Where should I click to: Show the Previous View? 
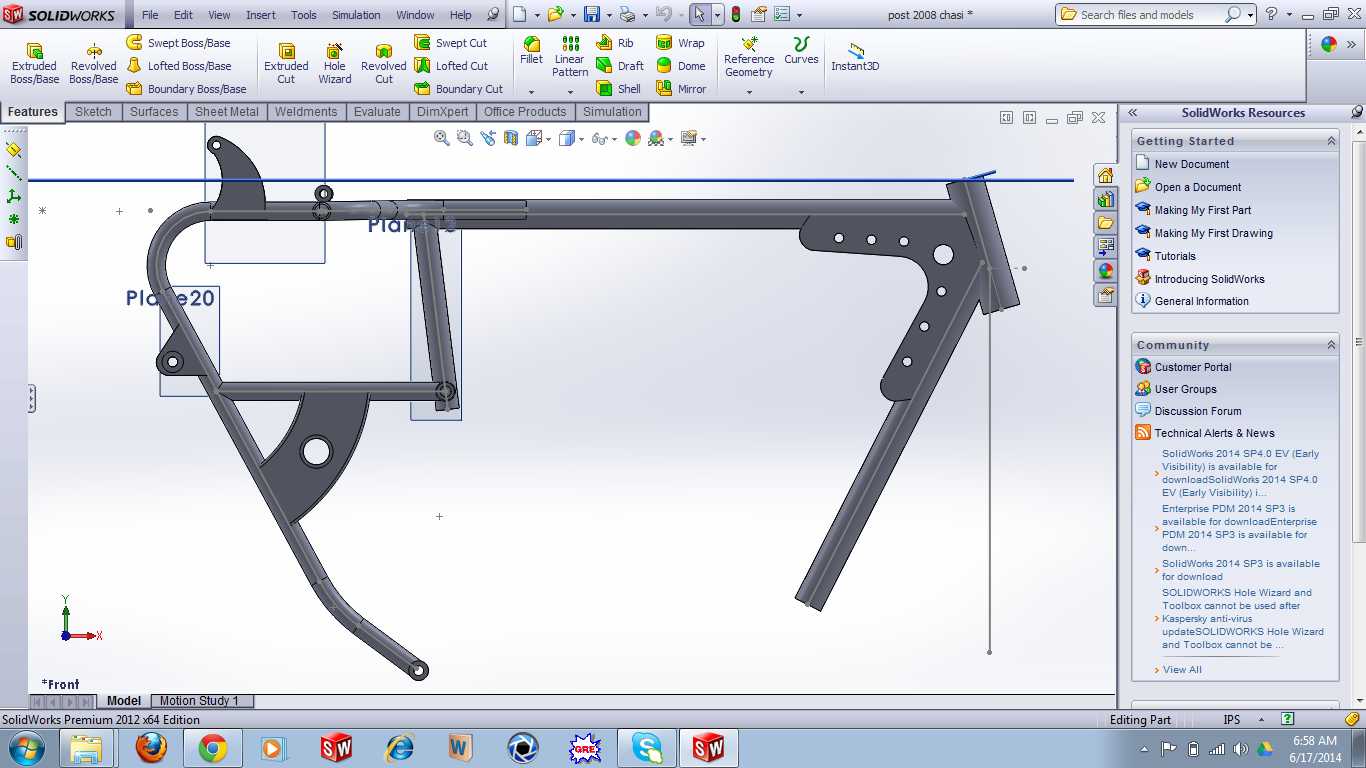488,138
